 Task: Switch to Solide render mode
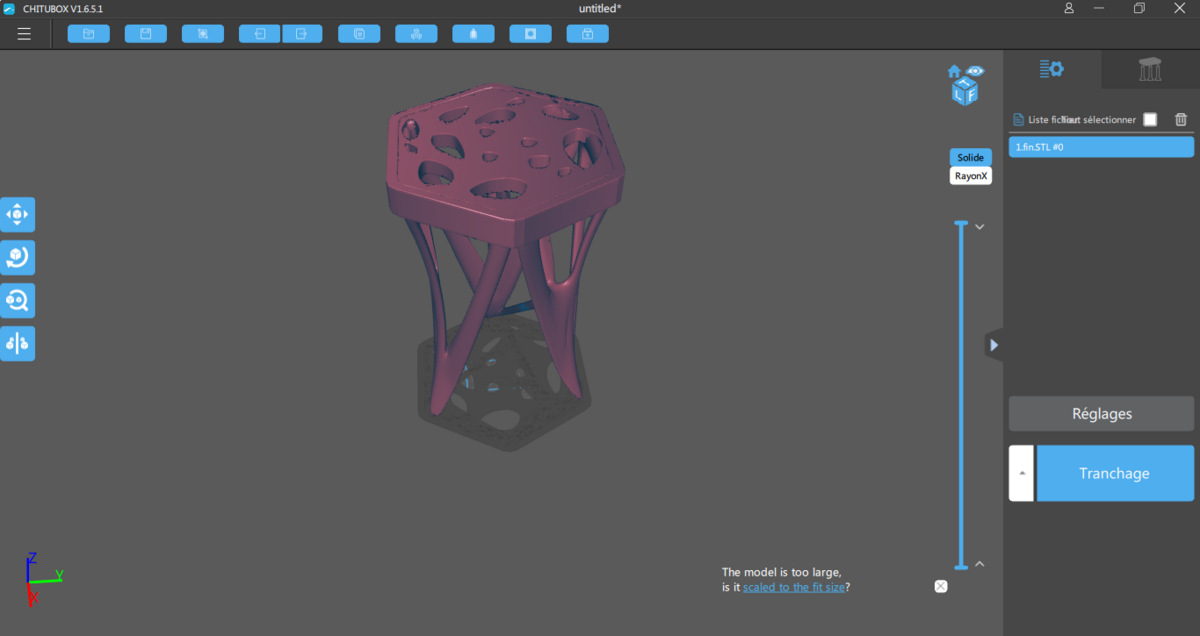(x=970, y=158)
